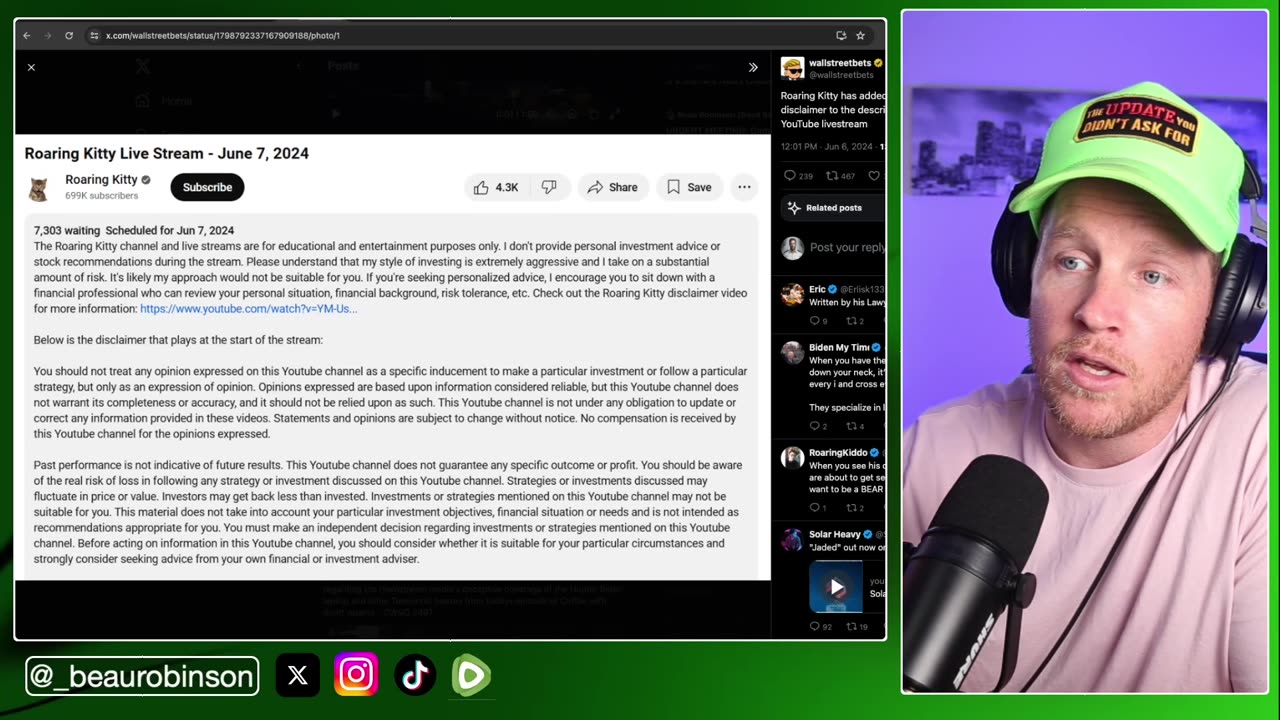Click the Rumble logo in overlay bar
1280x720 pixels.
click(x=472, y=675)
